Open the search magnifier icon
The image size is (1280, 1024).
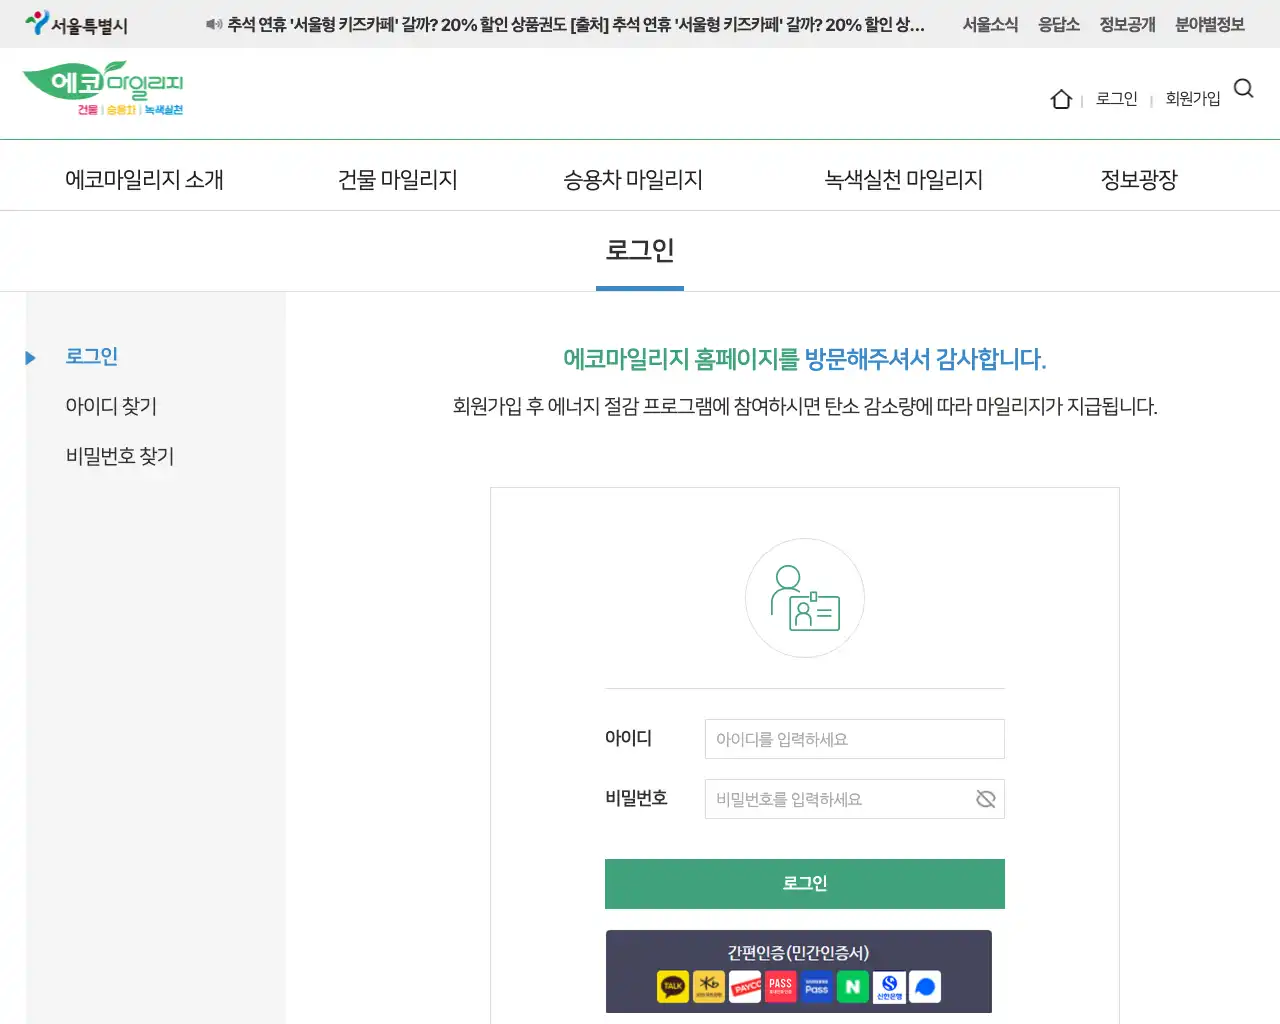point(1244,88)
